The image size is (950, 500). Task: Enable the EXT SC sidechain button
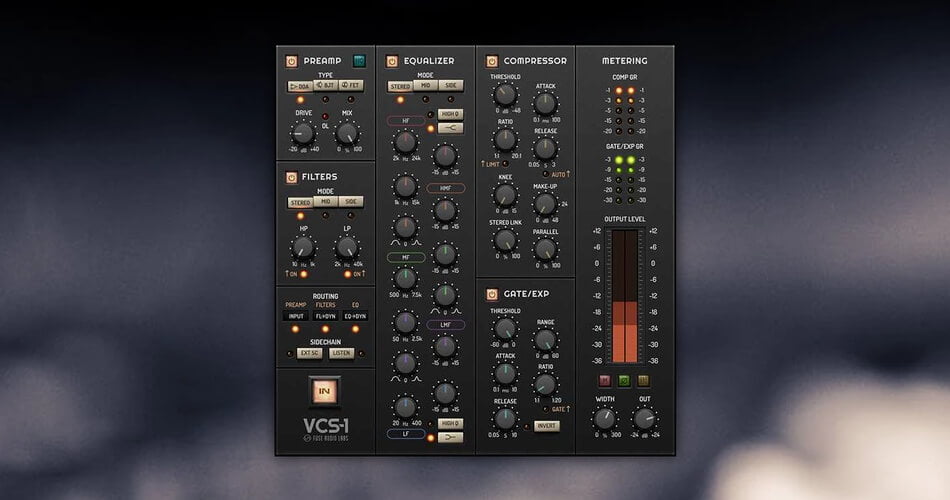tap(310, 353)
